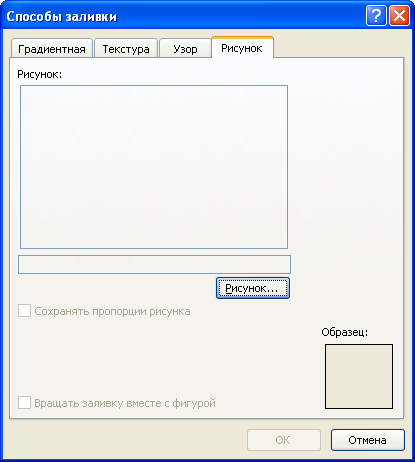The image size is (415, 462).
Task: Click the large empty picture preview box
Action: (x=154, y=167)
